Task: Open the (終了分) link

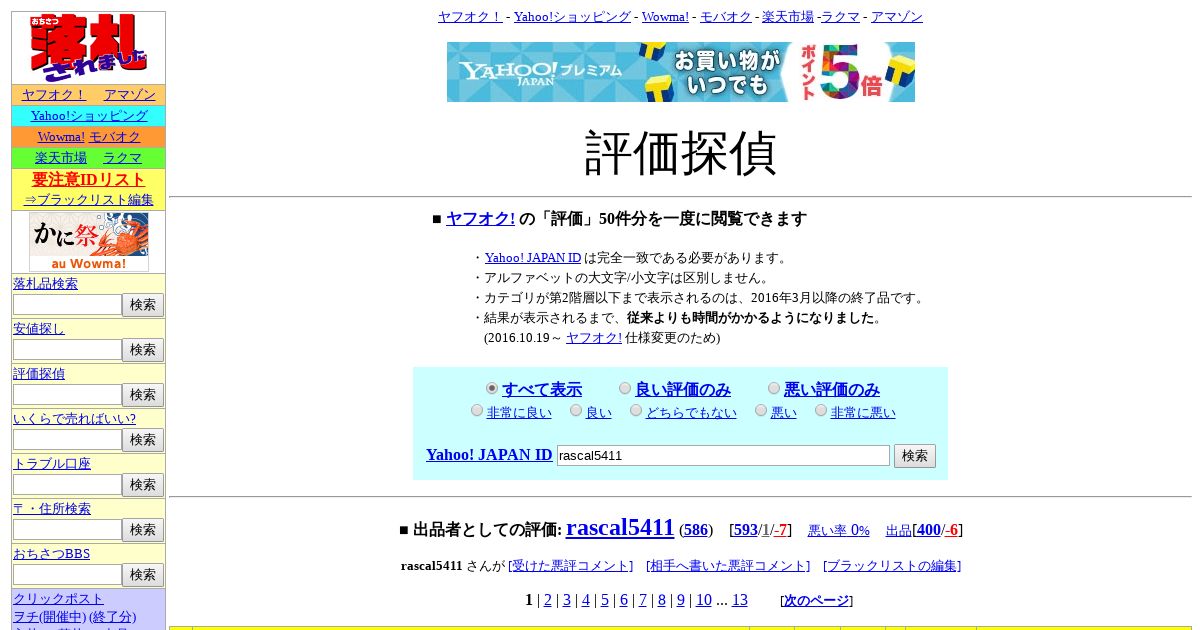Action: [112, 617]
